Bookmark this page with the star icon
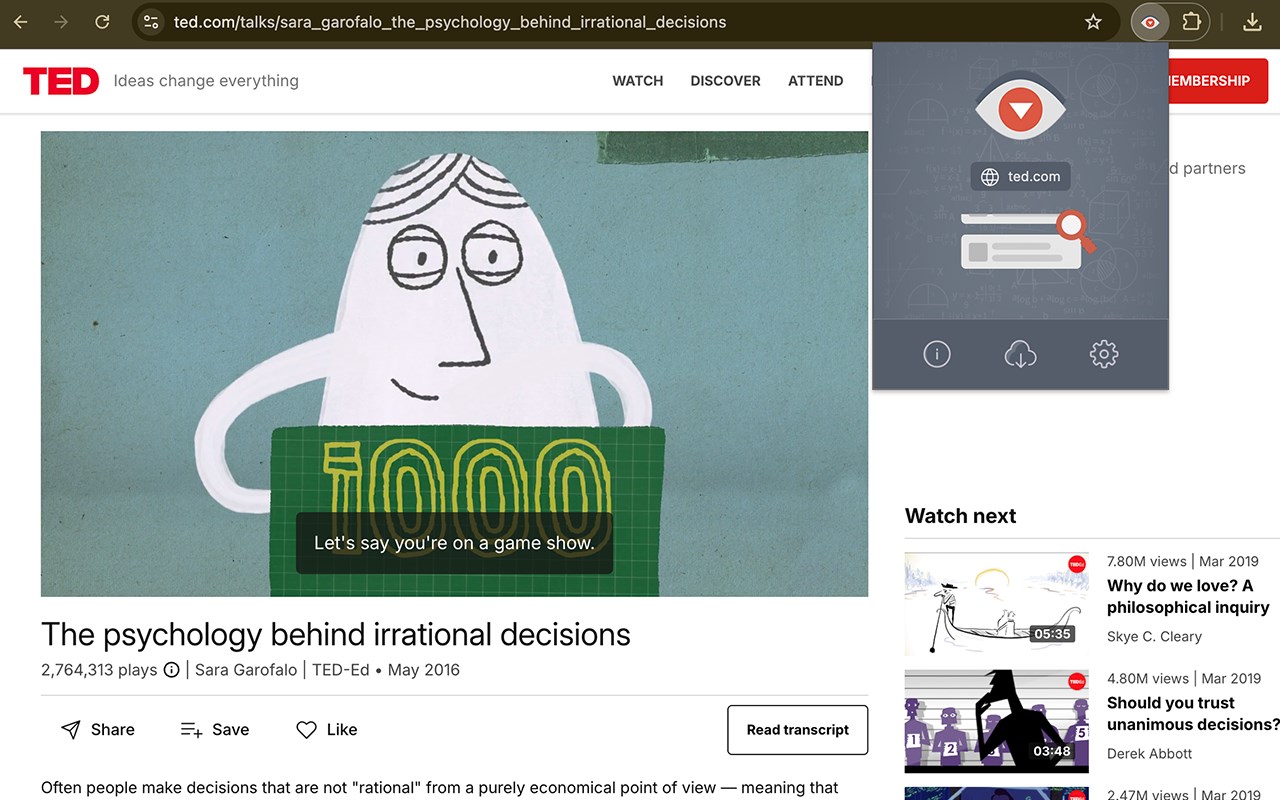Screen dimensions: 1280x800 (1093, 22)
